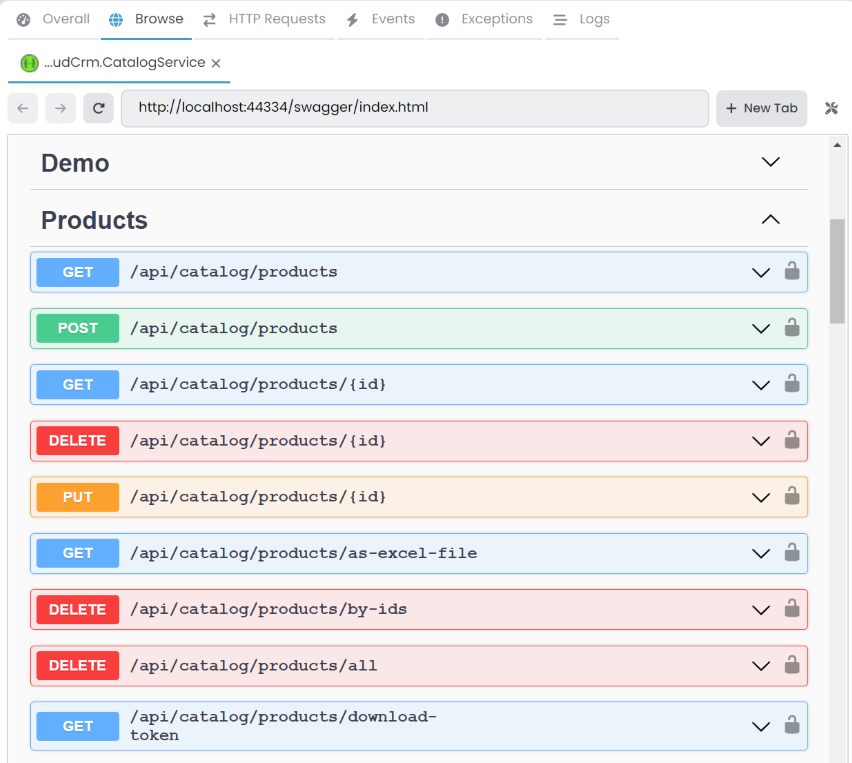
Task: Refresh the page with the reload icon
Action: (98, 108)
